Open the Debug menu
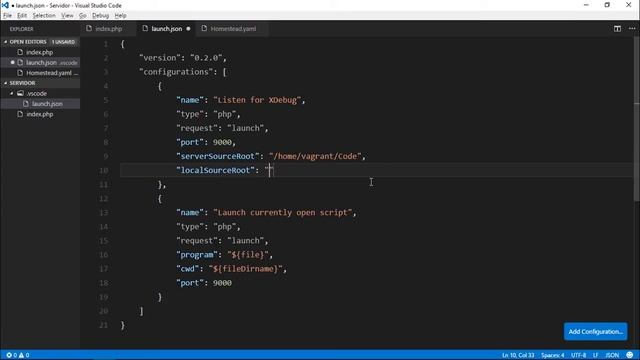The width and height of the screenshot is (640, 360). coord(100,16)
